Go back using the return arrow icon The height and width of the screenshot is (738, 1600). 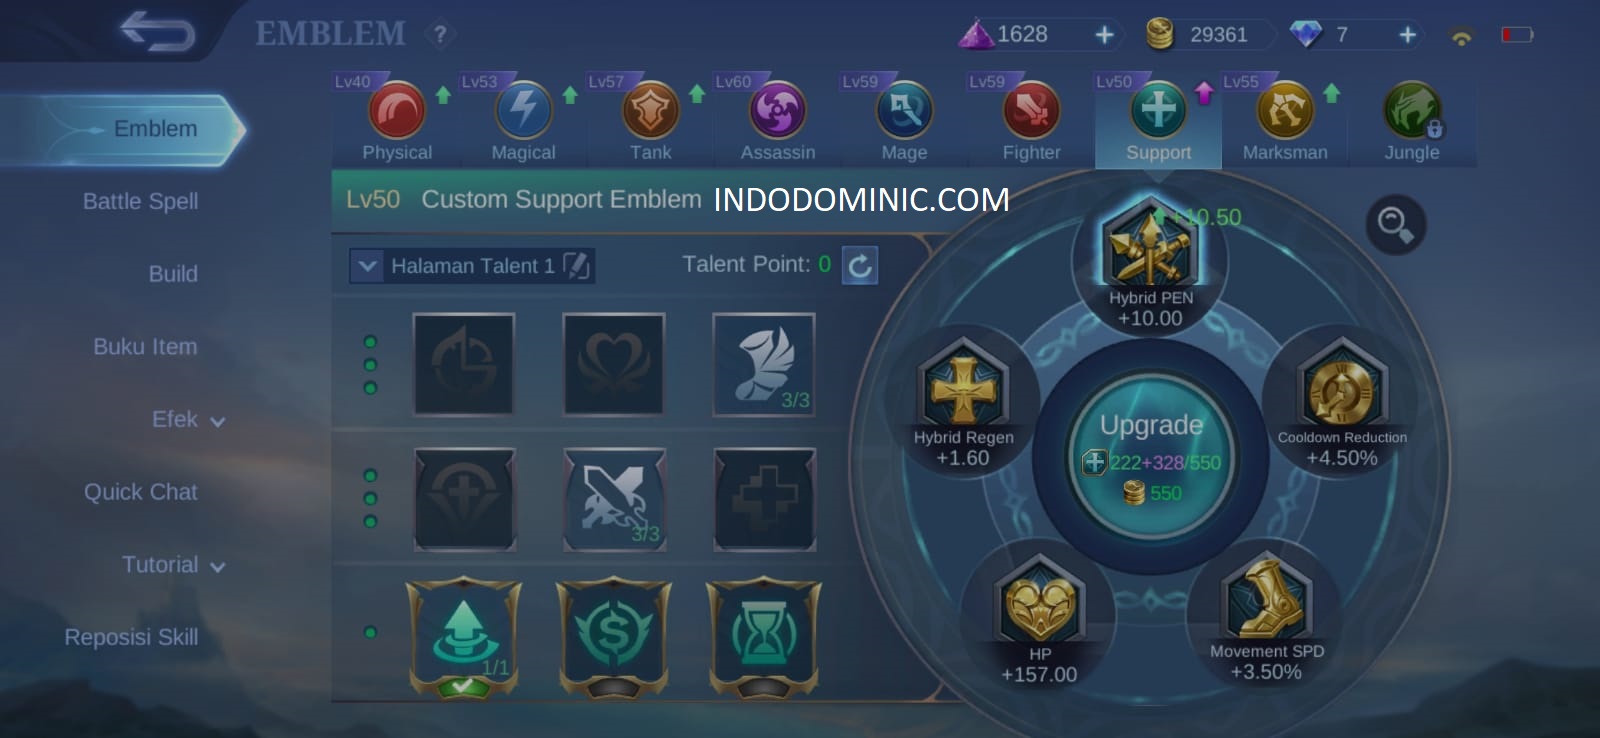point(158,32)
